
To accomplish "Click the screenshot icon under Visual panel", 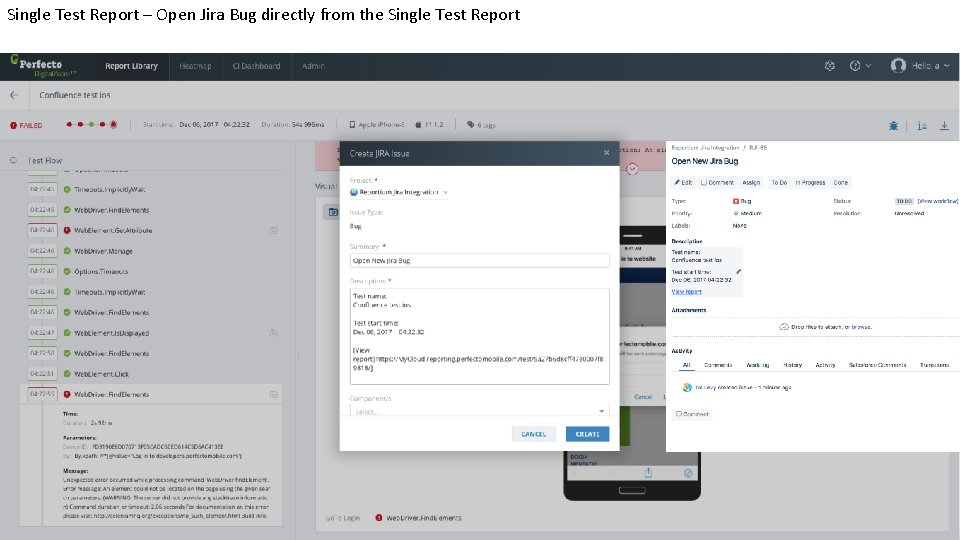I will point(333,212).
